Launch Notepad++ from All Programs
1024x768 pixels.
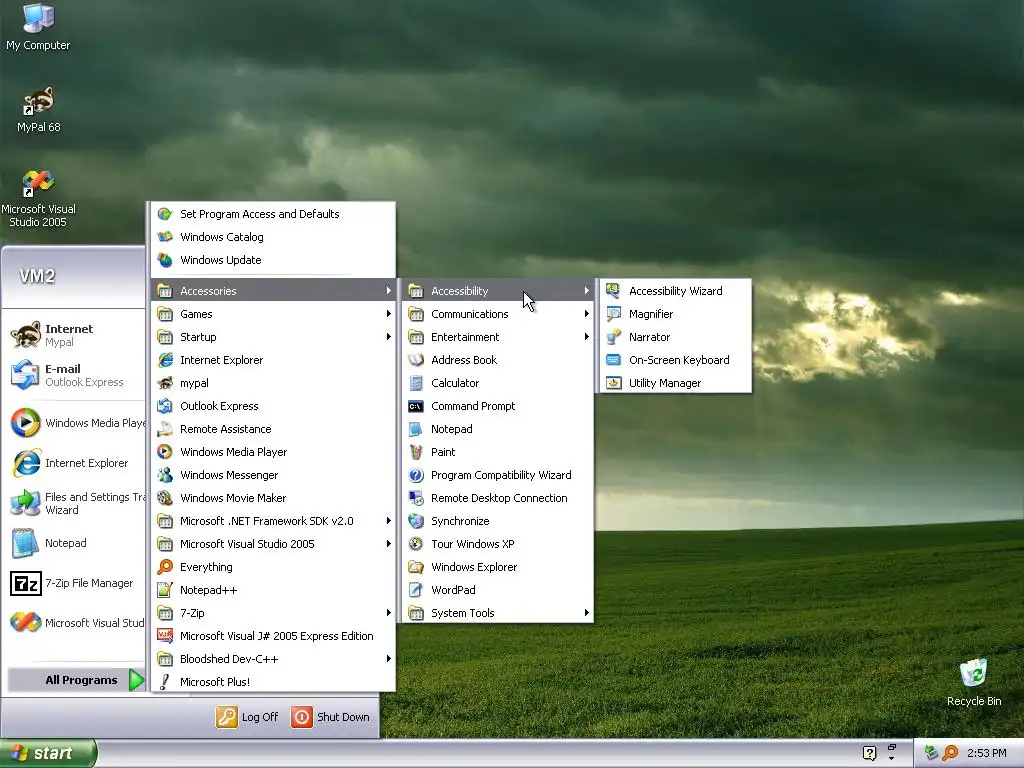click(273, 590)
